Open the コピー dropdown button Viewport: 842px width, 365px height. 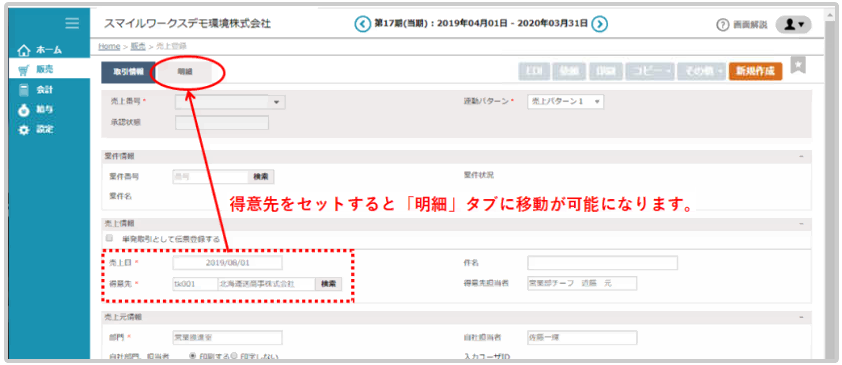click(x=649, y=71)
